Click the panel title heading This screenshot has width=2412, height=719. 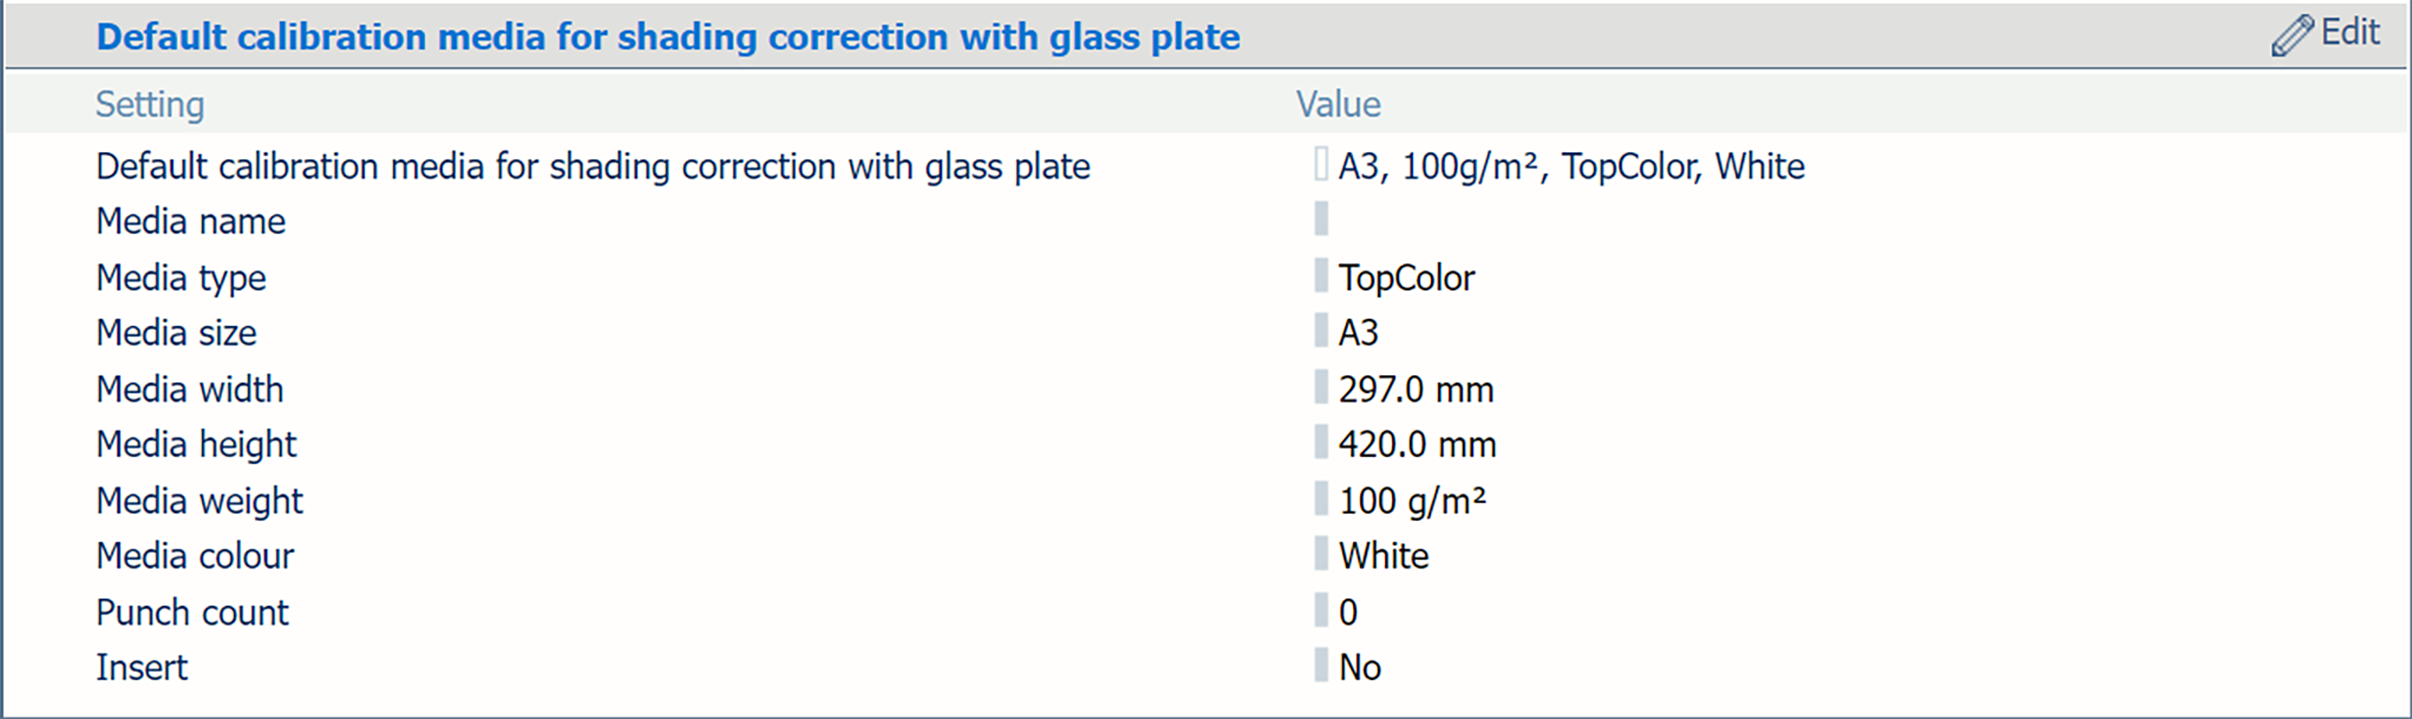click(x=667, y=37)
